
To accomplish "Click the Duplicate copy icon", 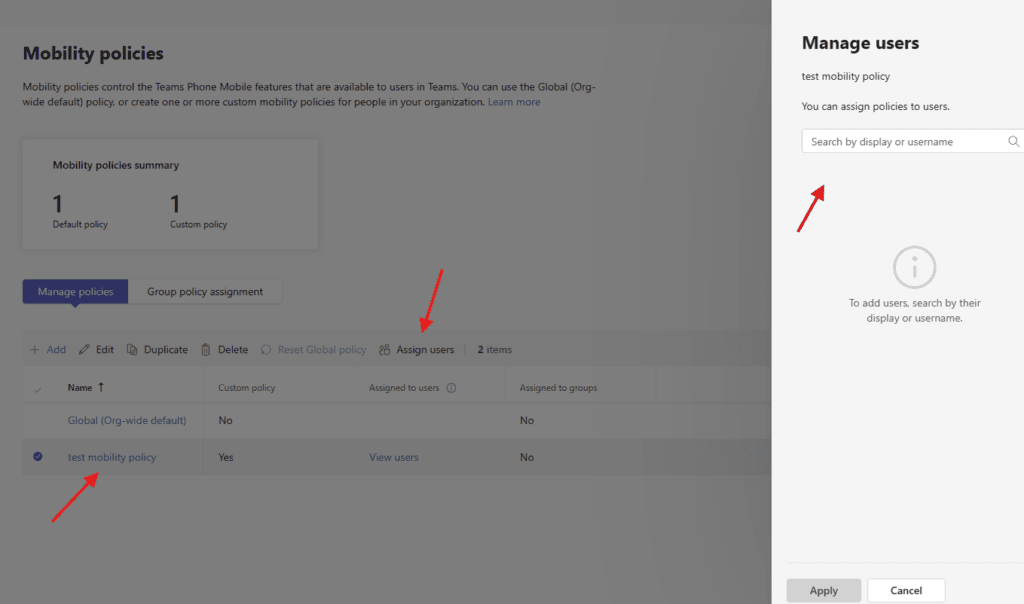I will [132, 350].
